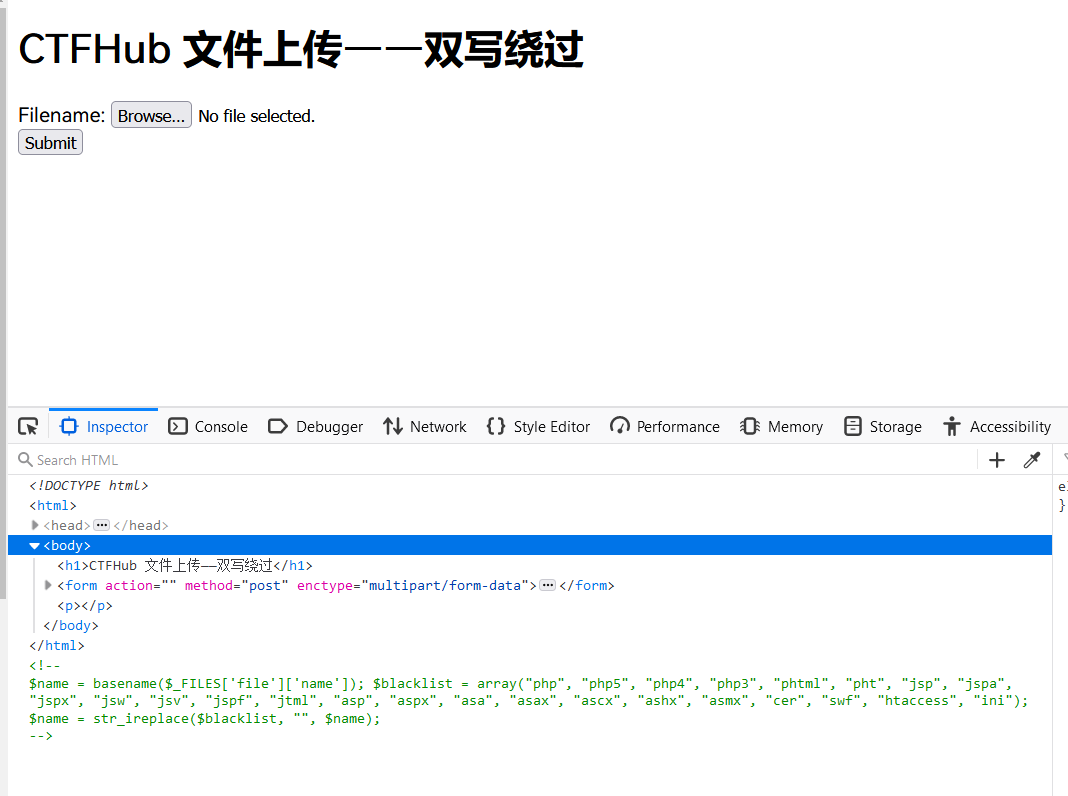The image size is (1068, 796).
Task: Click the Inspector tab icon
Action: tap(69, 426)
